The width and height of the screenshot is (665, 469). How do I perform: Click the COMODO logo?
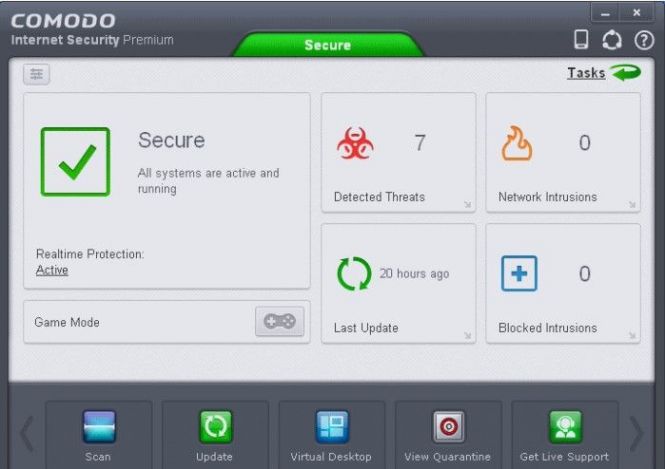(63, 21)
